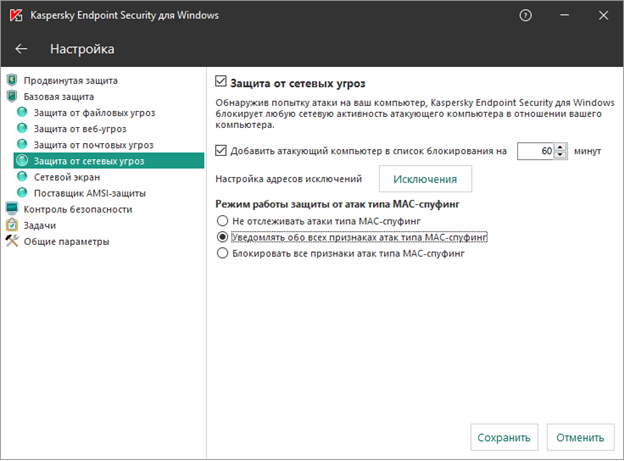The height and width of the screenshot is (461, 625).
Task: Click the Save button
Action: pyautogui.click(x=504, y=437)
